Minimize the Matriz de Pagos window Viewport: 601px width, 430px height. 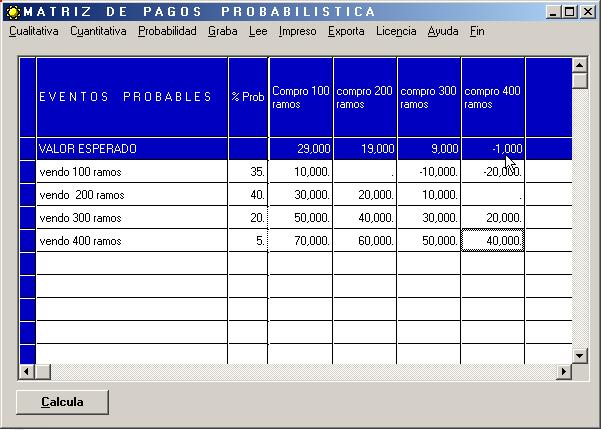pyautogui.click(x=553, y=12)
